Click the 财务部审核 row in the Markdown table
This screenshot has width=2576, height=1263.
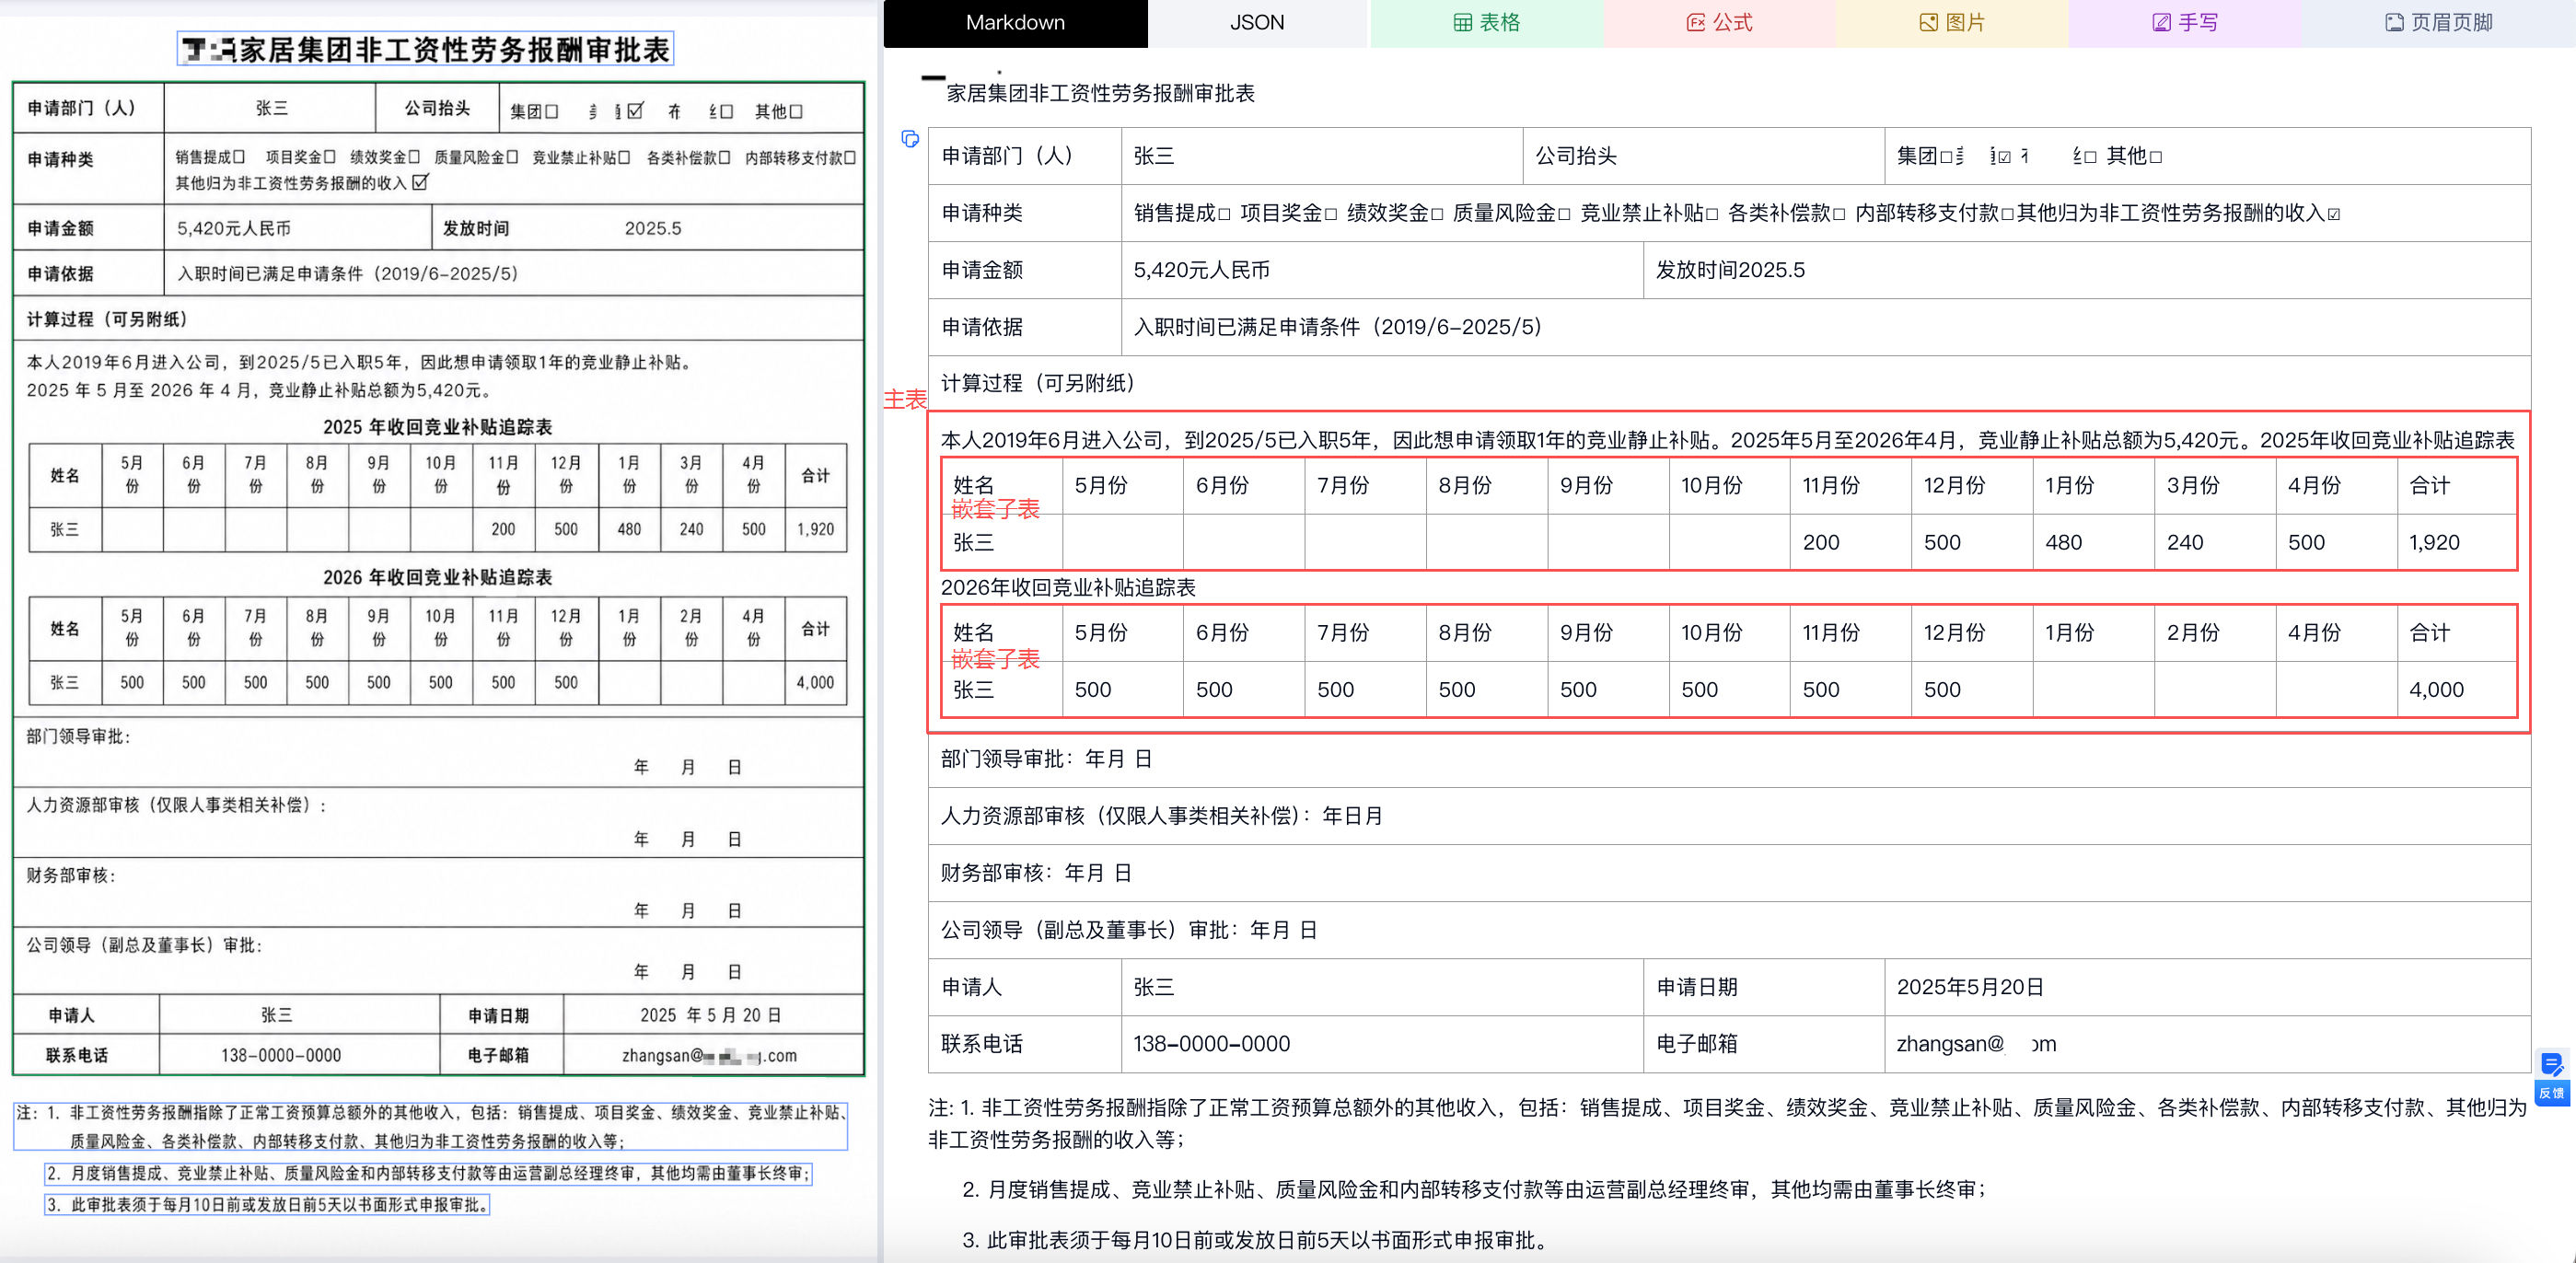click(1729, 873)
